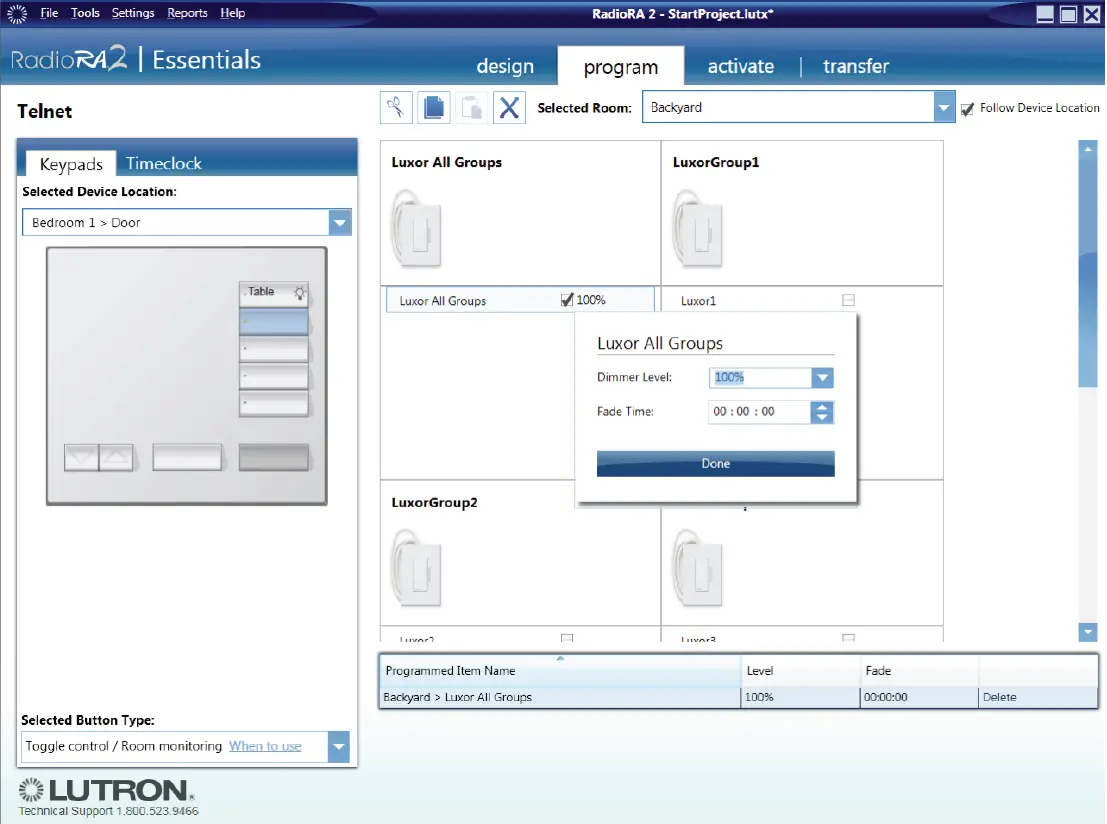Check the Luxor3 checkbox
The height and width of the screenshot is (824, 1107).
(x=849, y=638)
